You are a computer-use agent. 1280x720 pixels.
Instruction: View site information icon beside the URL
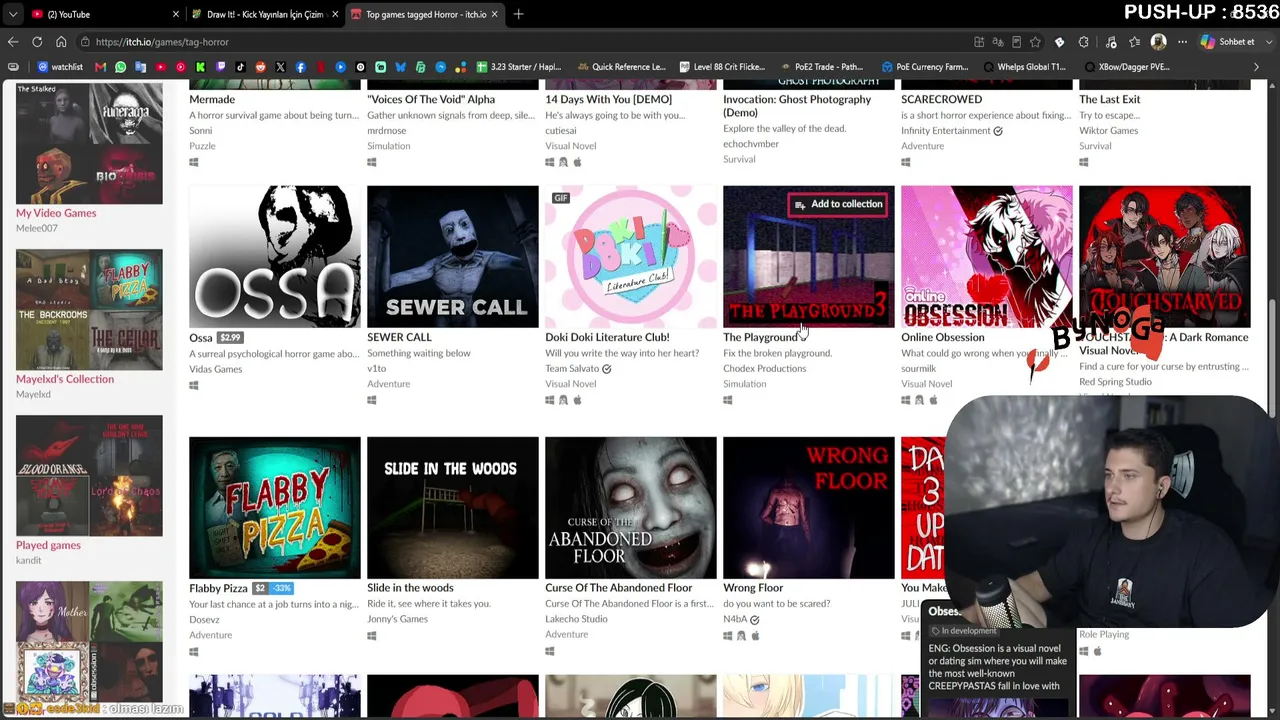[86, 42]
